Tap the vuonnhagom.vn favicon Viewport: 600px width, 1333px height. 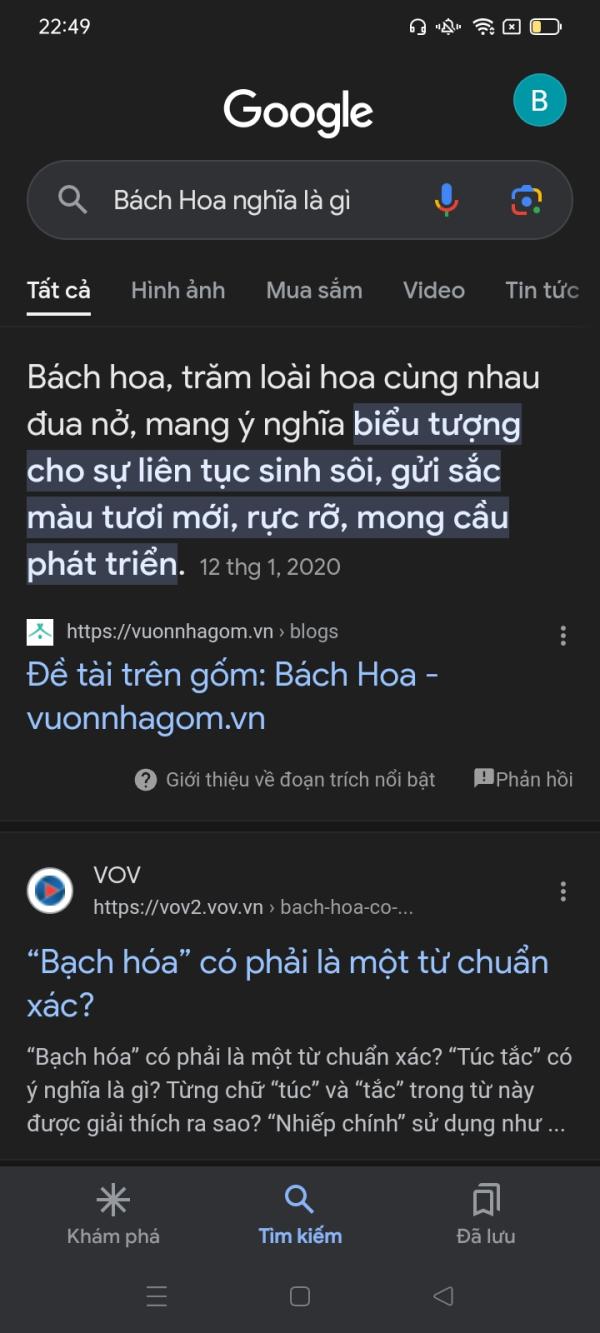click(x=40, y=631)
